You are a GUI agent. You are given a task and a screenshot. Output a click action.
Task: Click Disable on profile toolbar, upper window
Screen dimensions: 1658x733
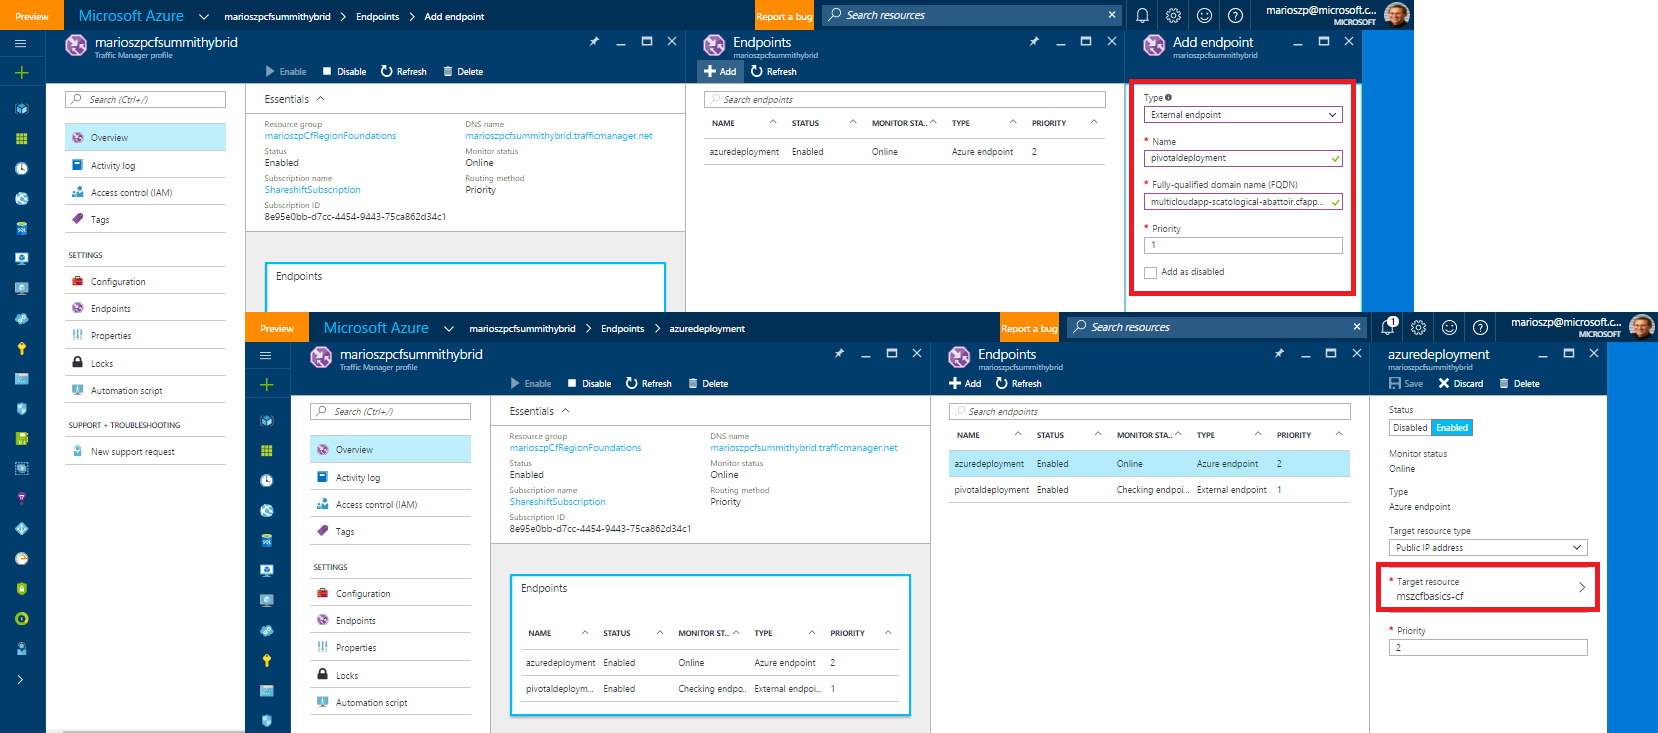click(344, 72)
